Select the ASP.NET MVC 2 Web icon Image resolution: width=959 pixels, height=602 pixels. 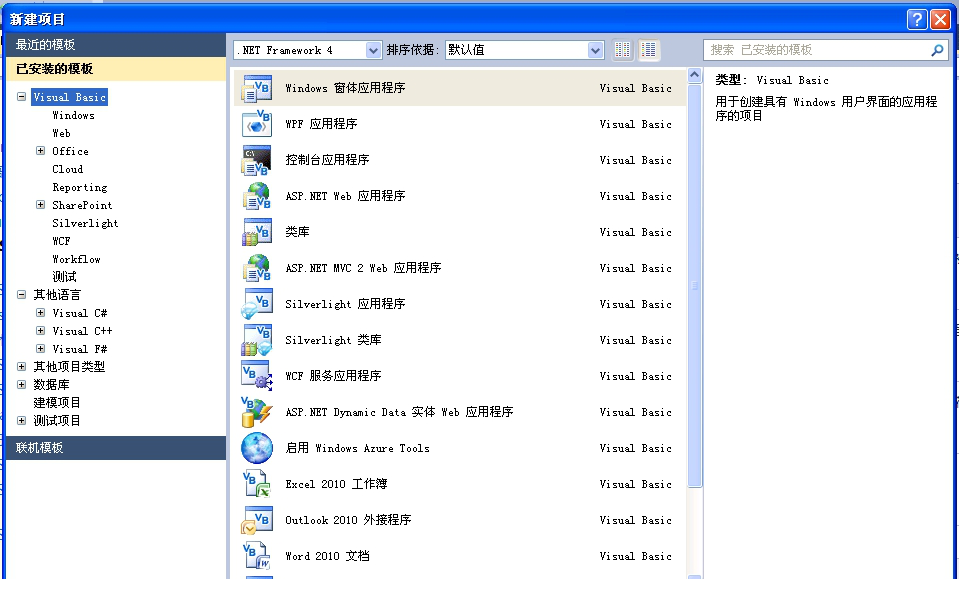click(x=257, y=269)
